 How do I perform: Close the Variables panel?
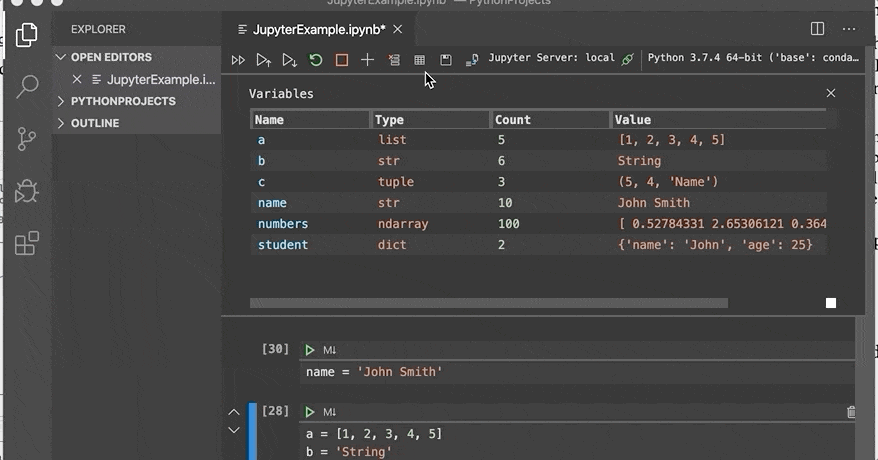[x=831, y=93]
